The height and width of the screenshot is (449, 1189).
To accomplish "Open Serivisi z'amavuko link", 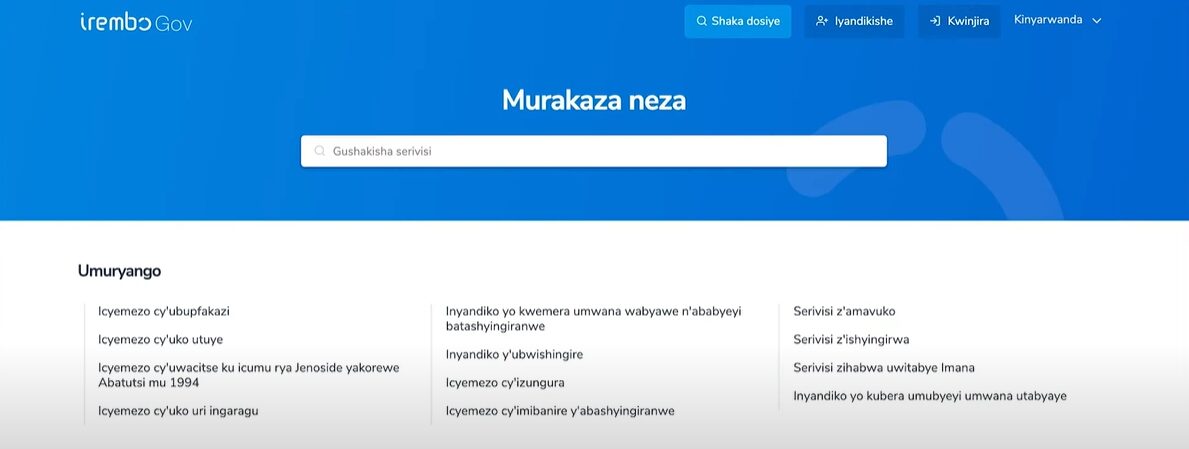I will click(844, 311).
